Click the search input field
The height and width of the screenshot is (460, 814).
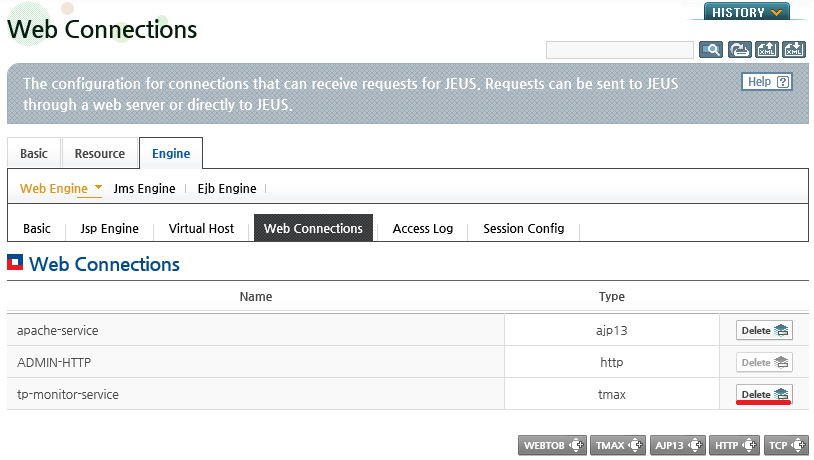[620, 50]
